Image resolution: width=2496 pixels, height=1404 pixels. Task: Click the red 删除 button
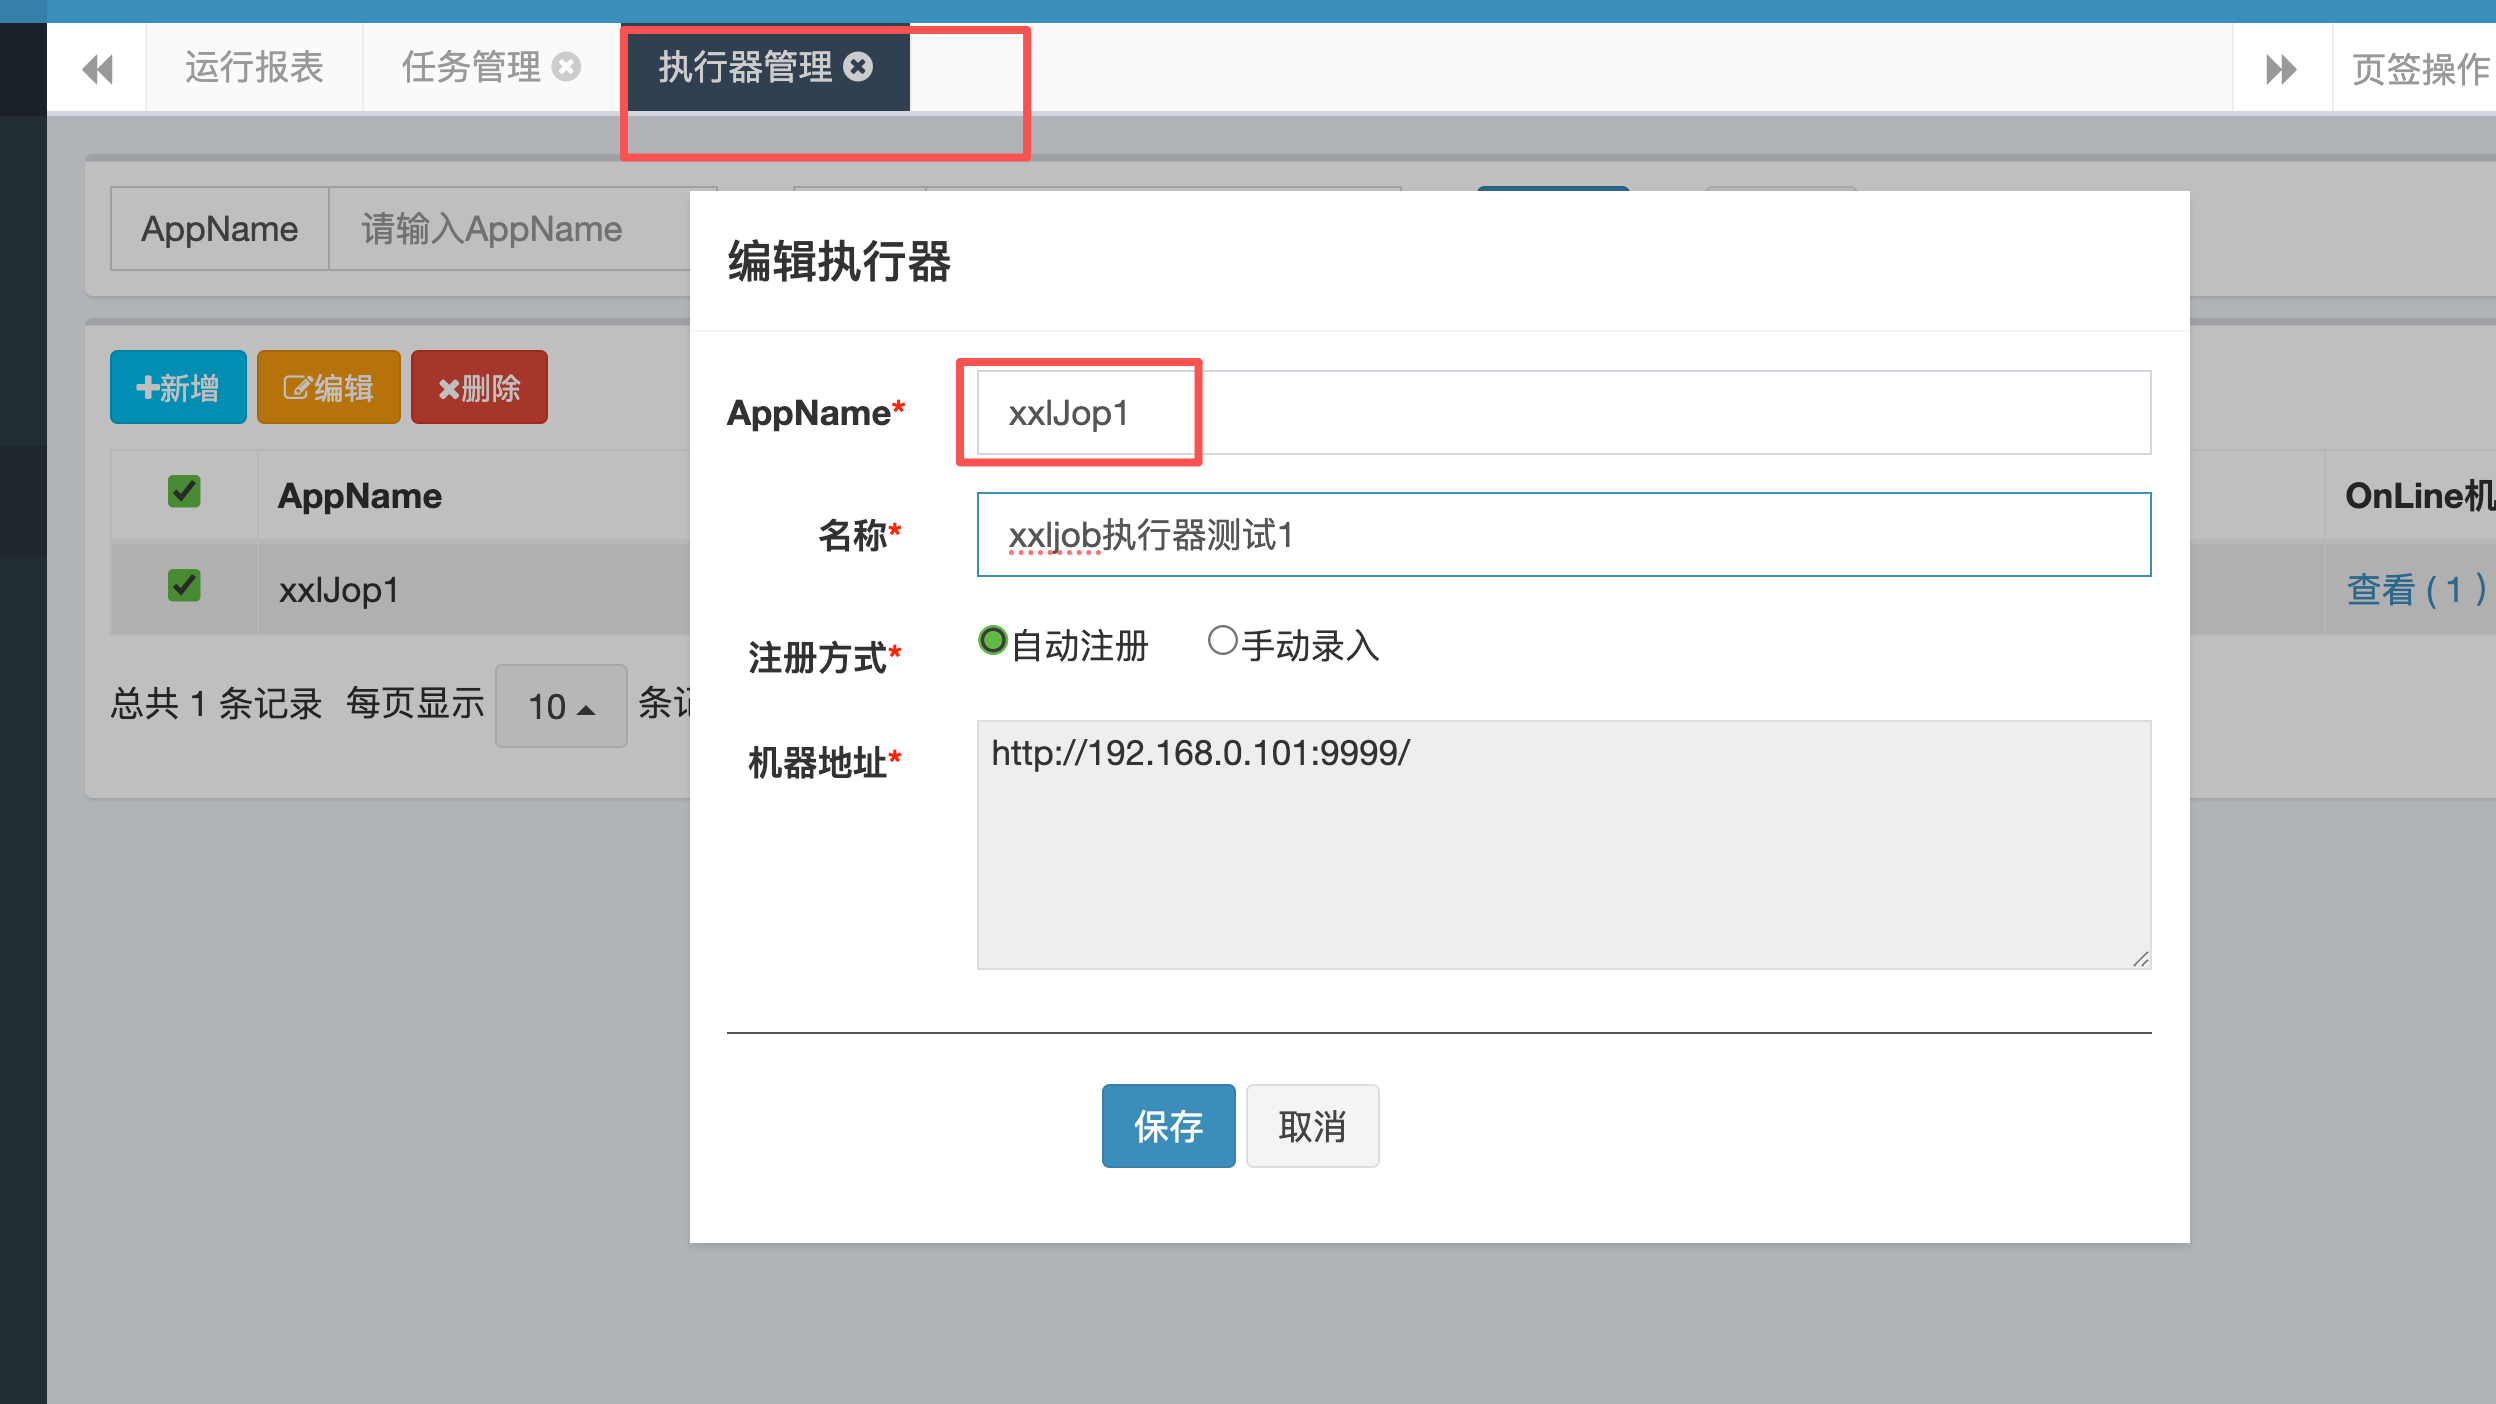[479, 388]
